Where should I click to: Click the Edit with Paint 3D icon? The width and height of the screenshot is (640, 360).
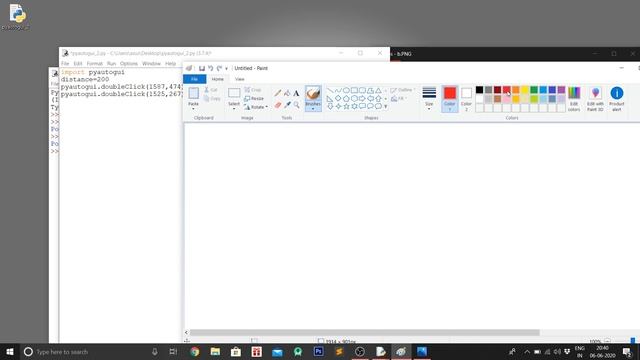(595, 93)
